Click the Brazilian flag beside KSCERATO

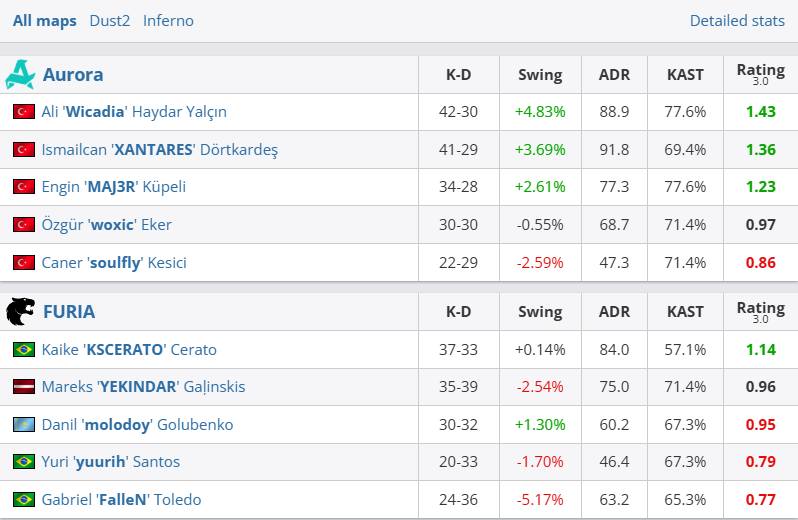24,350
